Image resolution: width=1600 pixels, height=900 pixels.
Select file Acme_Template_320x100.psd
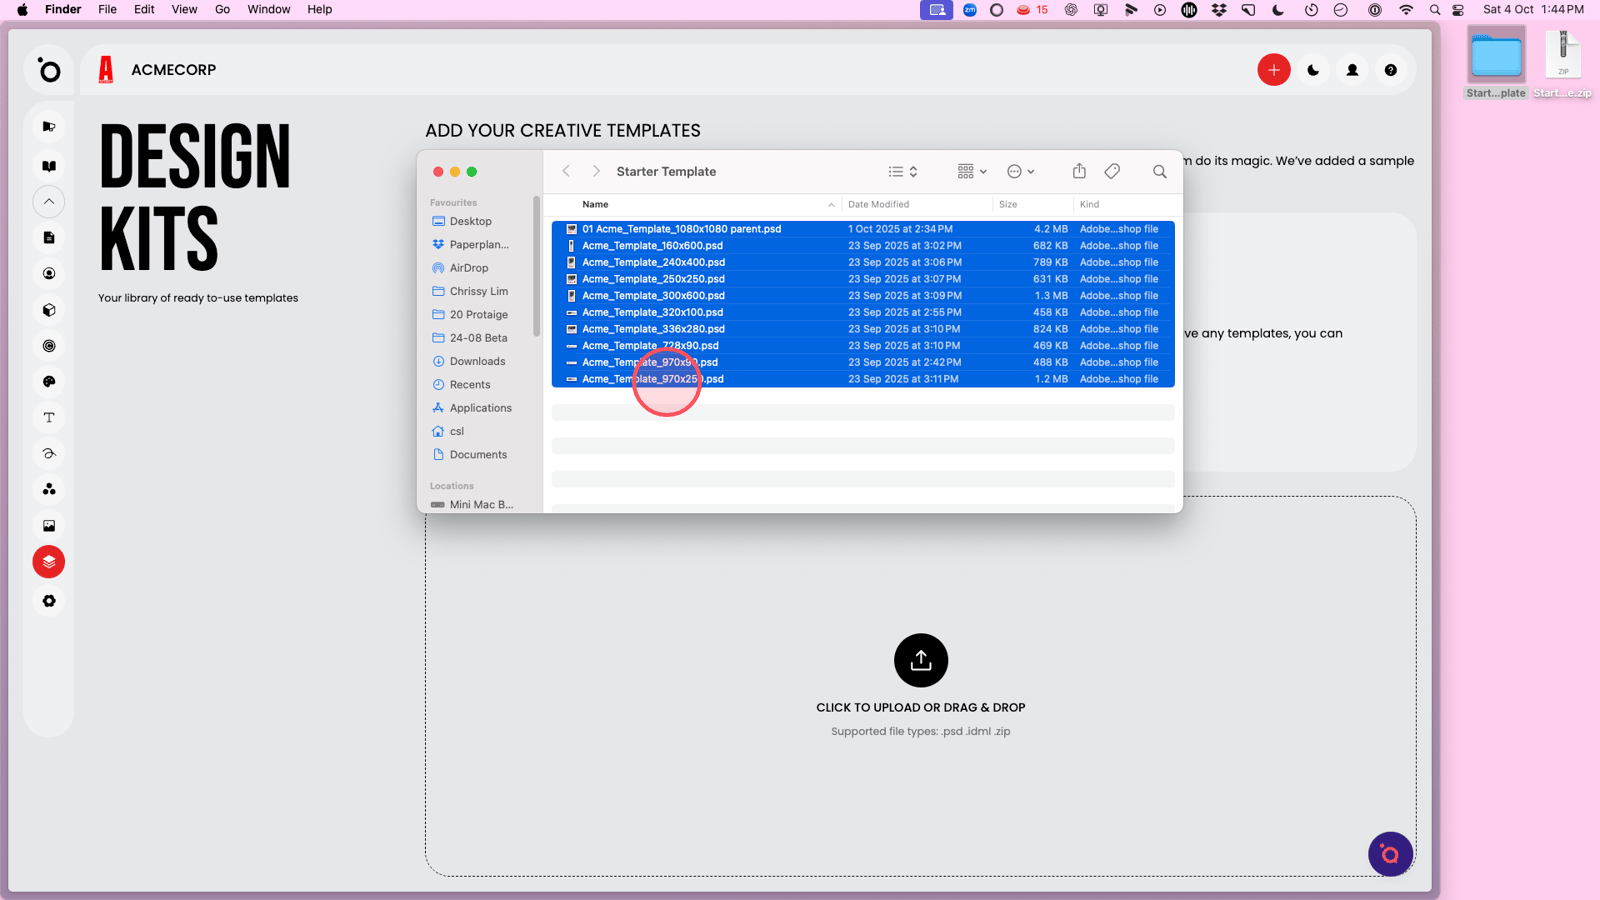click(x=863, y=312)
